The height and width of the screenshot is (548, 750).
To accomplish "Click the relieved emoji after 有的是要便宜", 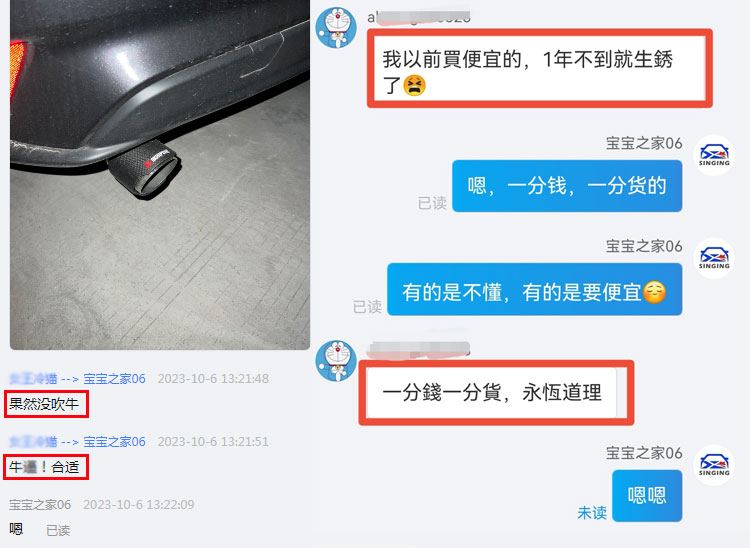I will (x=654, y=292).
